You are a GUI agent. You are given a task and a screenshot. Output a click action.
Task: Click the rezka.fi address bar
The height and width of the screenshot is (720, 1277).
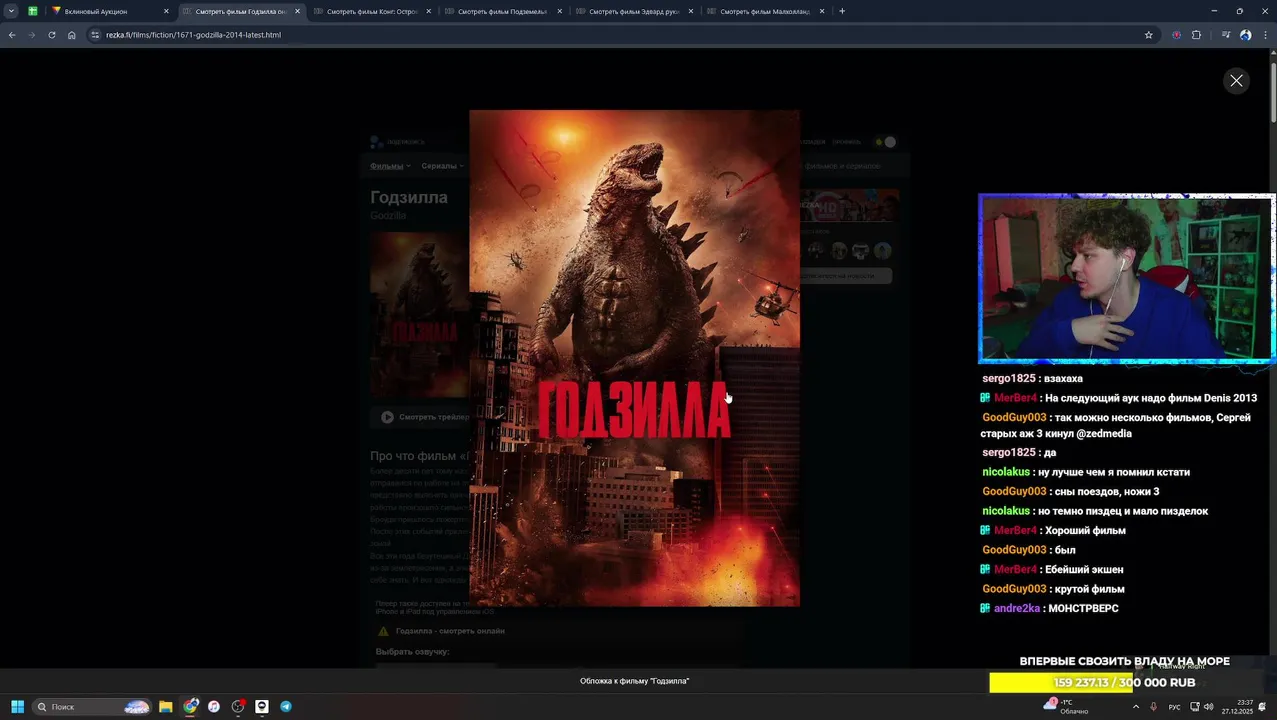pos(620,35)
